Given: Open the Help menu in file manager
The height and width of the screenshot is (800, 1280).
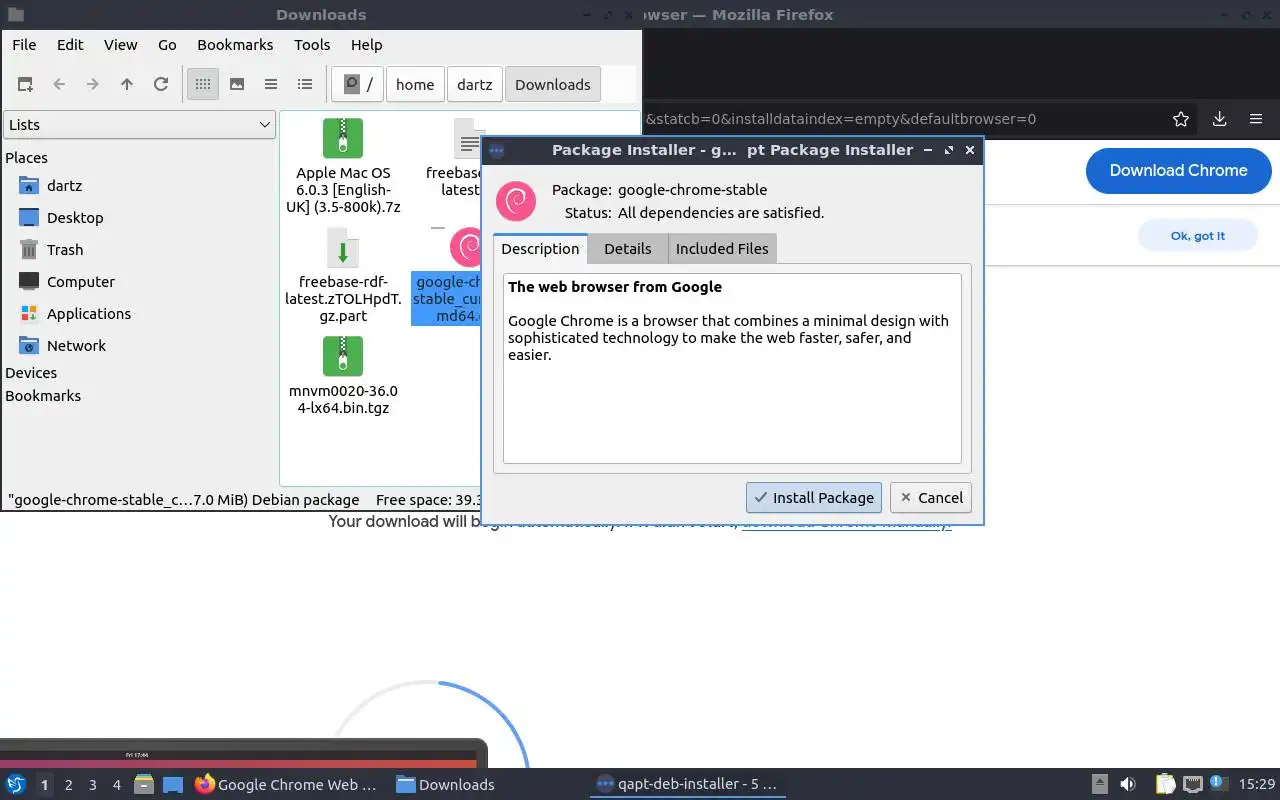Looking at the screenshot, I should click(x=367, y=45).
